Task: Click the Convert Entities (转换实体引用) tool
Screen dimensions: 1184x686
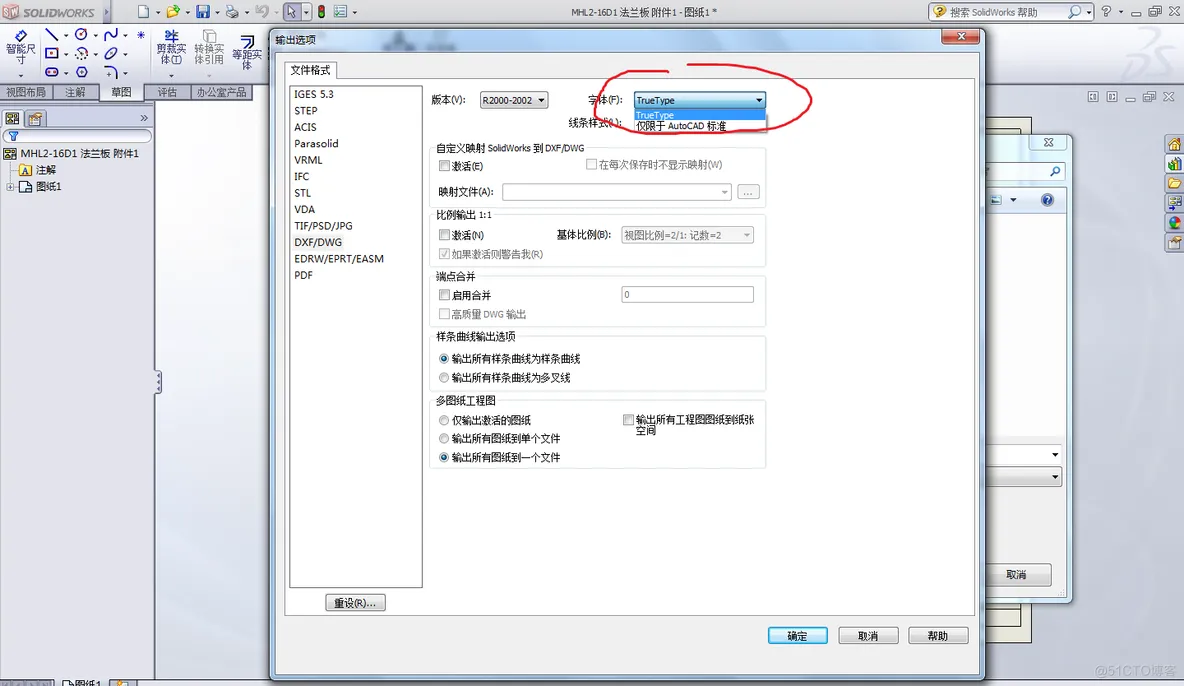Action: tap(209, 48)
